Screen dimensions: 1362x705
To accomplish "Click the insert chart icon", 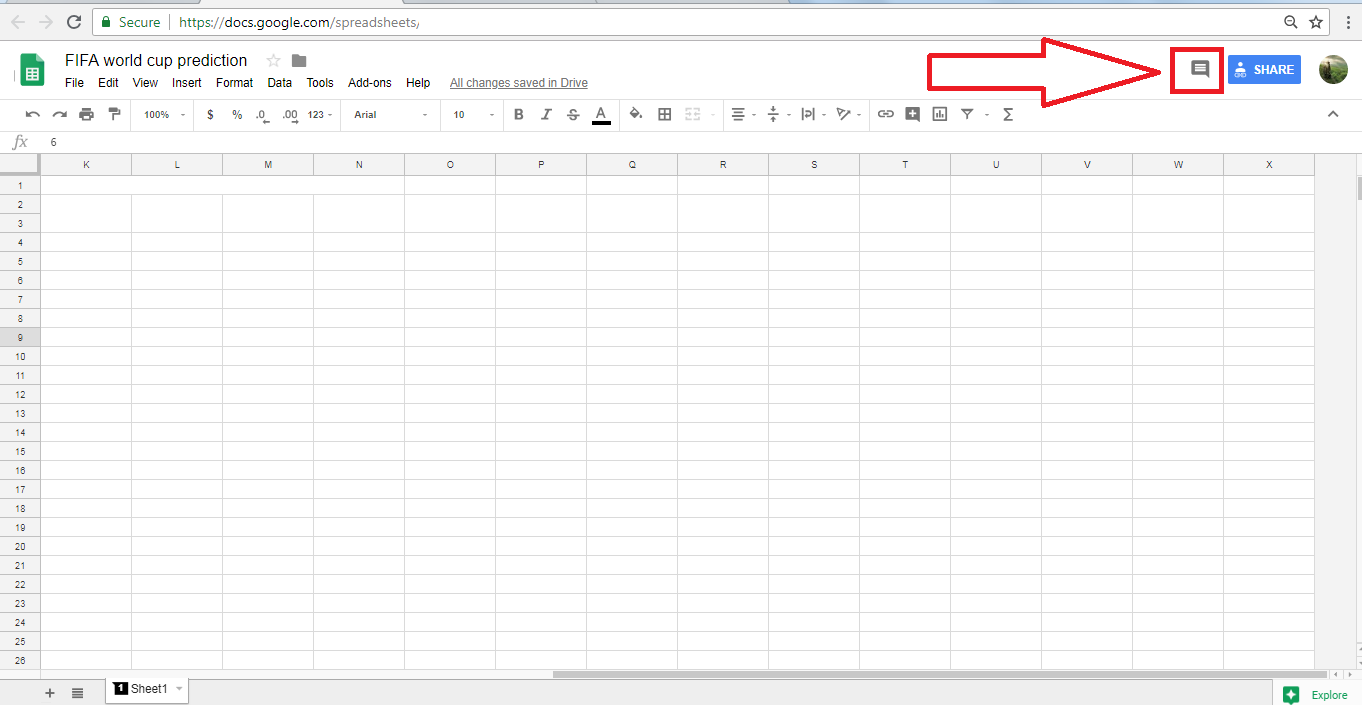I will click(939, 115).
